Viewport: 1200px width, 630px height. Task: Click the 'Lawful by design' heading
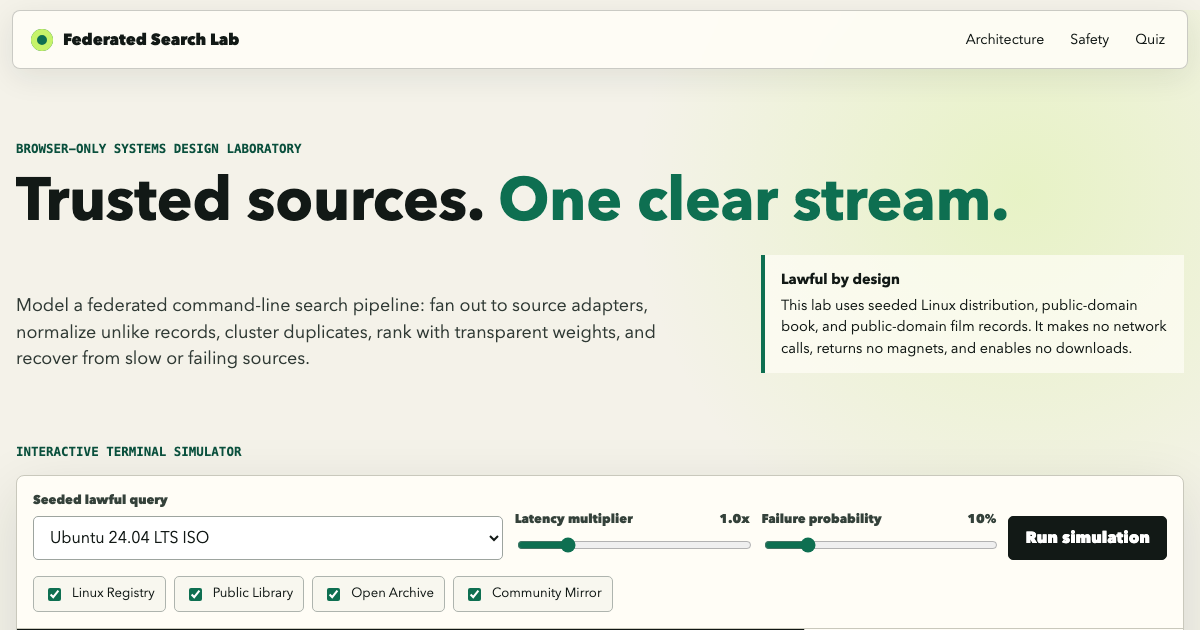point(840,279)
